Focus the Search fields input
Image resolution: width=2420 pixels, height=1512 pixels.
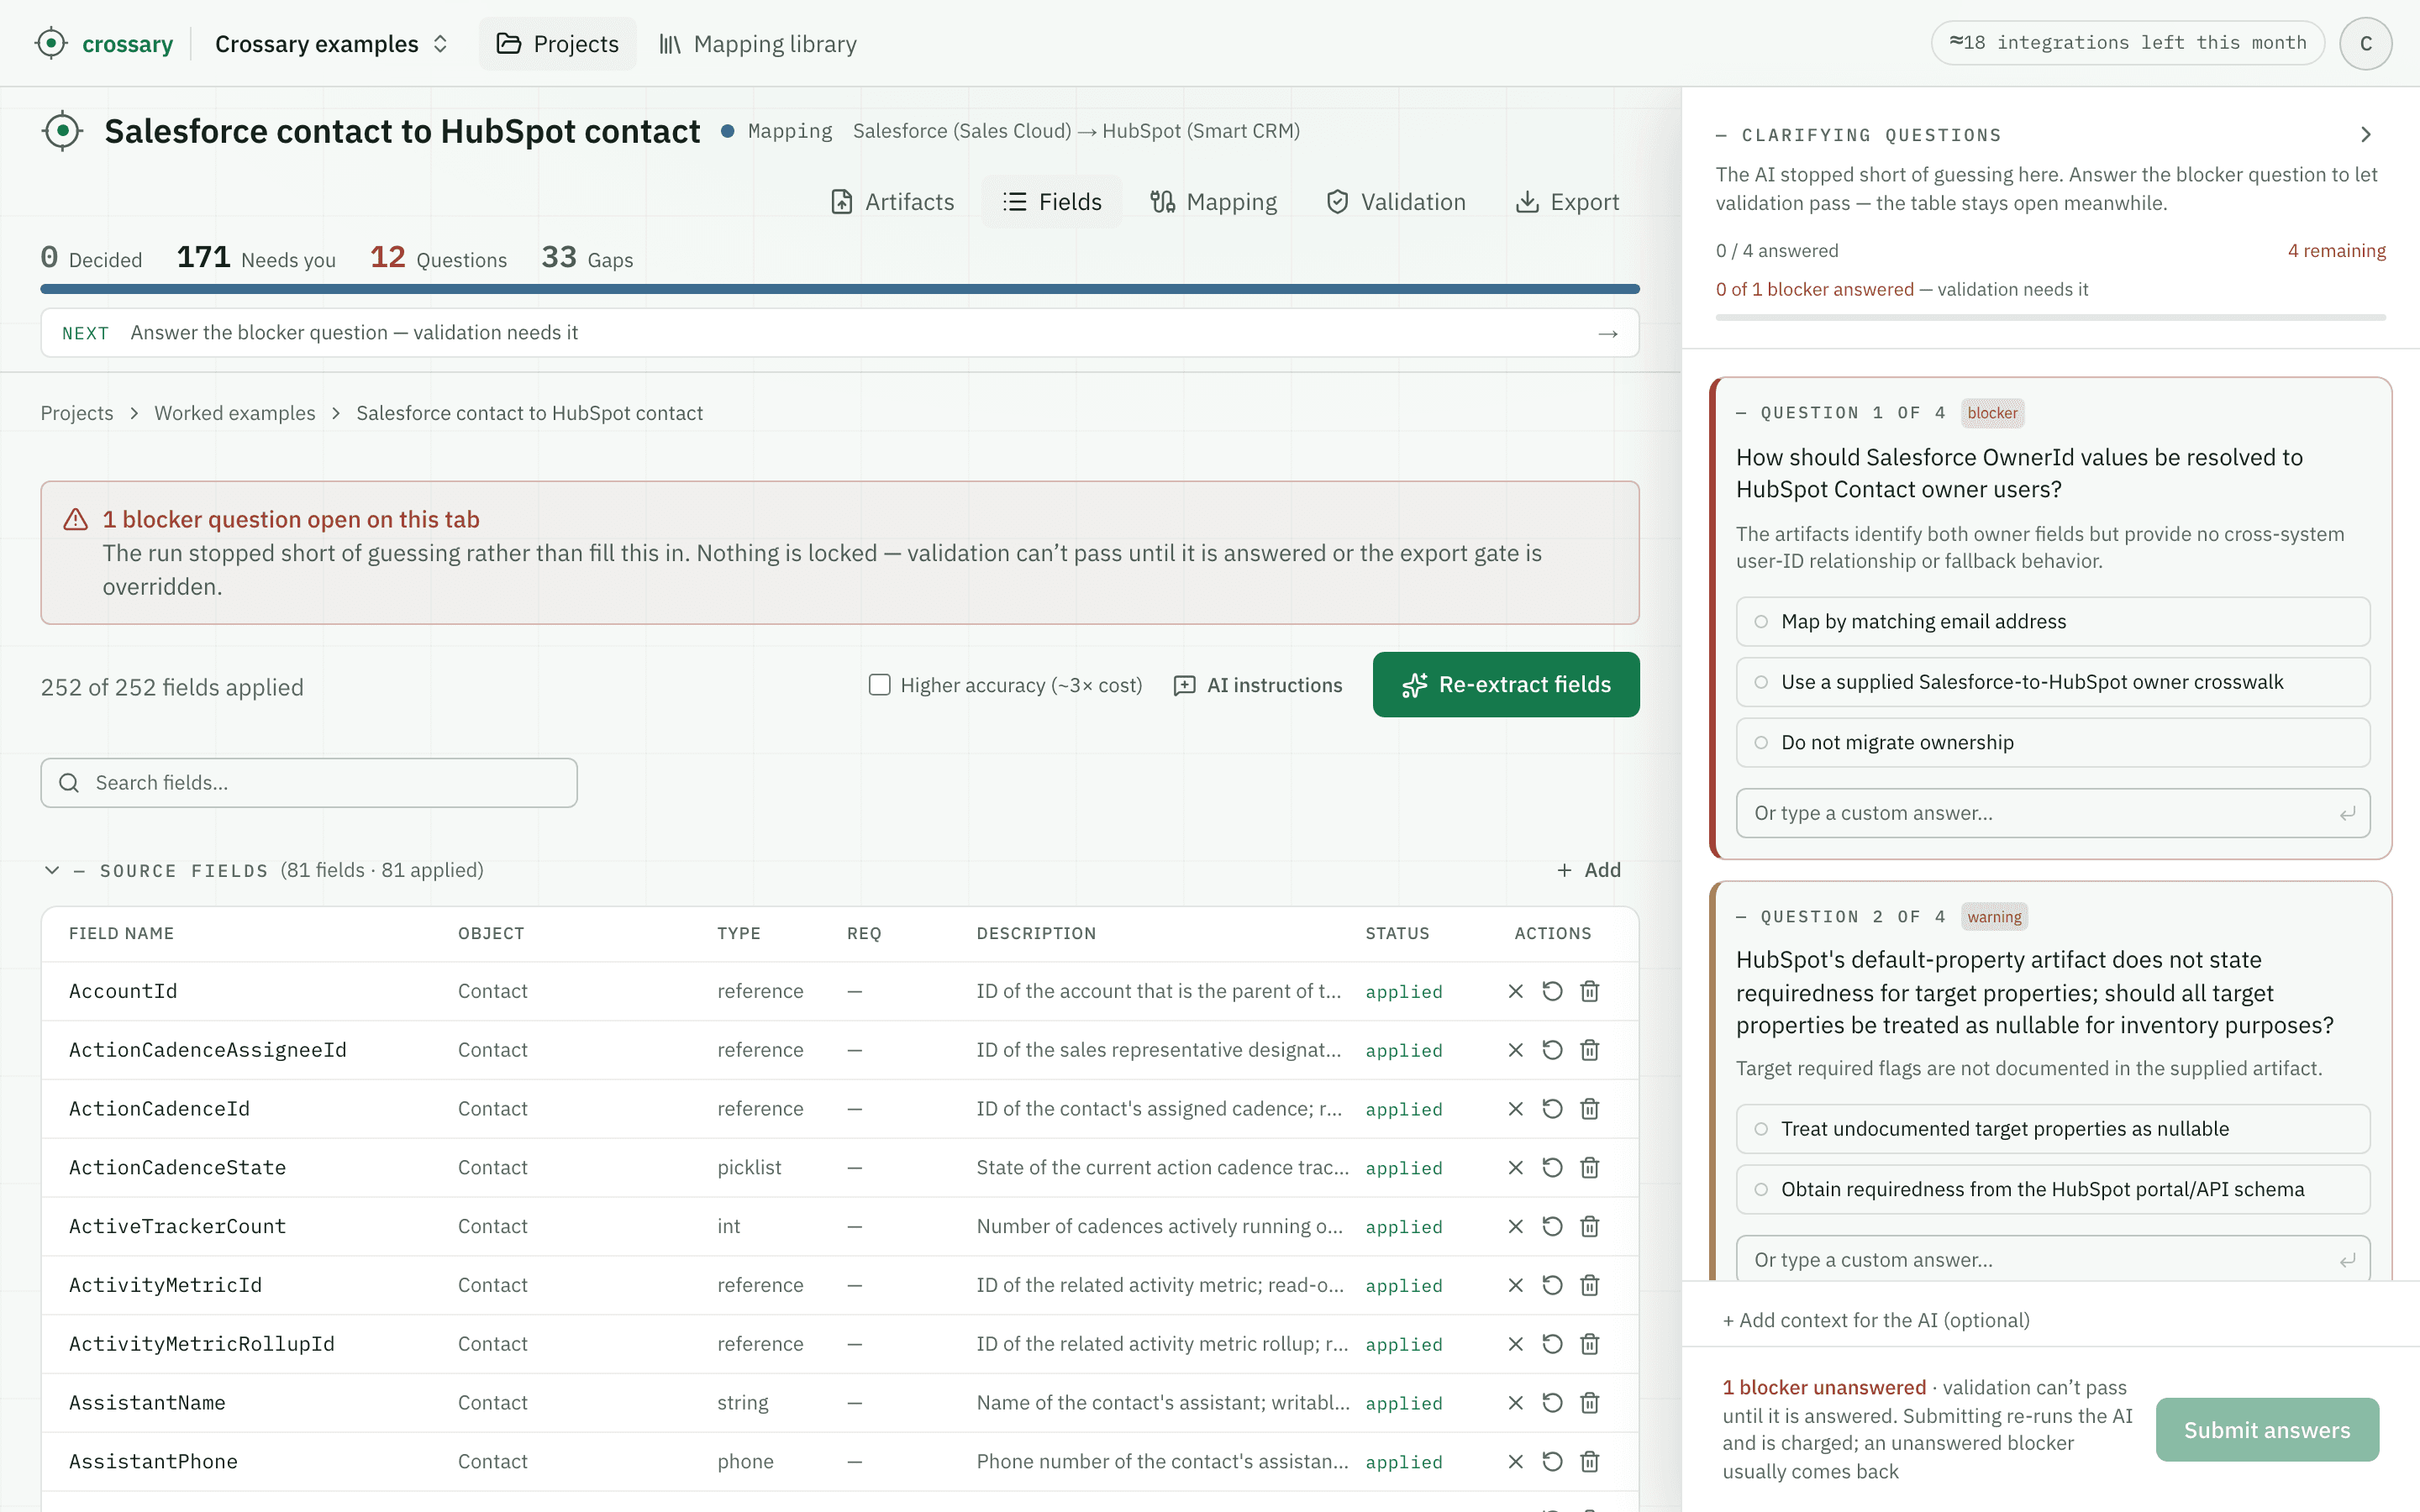(x=309, y=783)
